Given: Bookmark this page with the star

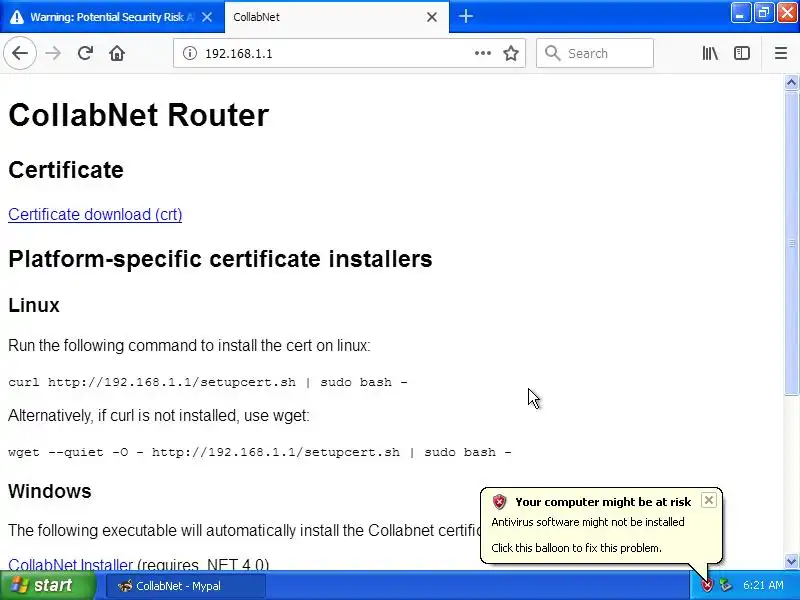Looking at the screenshot, I should pyautogui.click(x=511, y=53).
